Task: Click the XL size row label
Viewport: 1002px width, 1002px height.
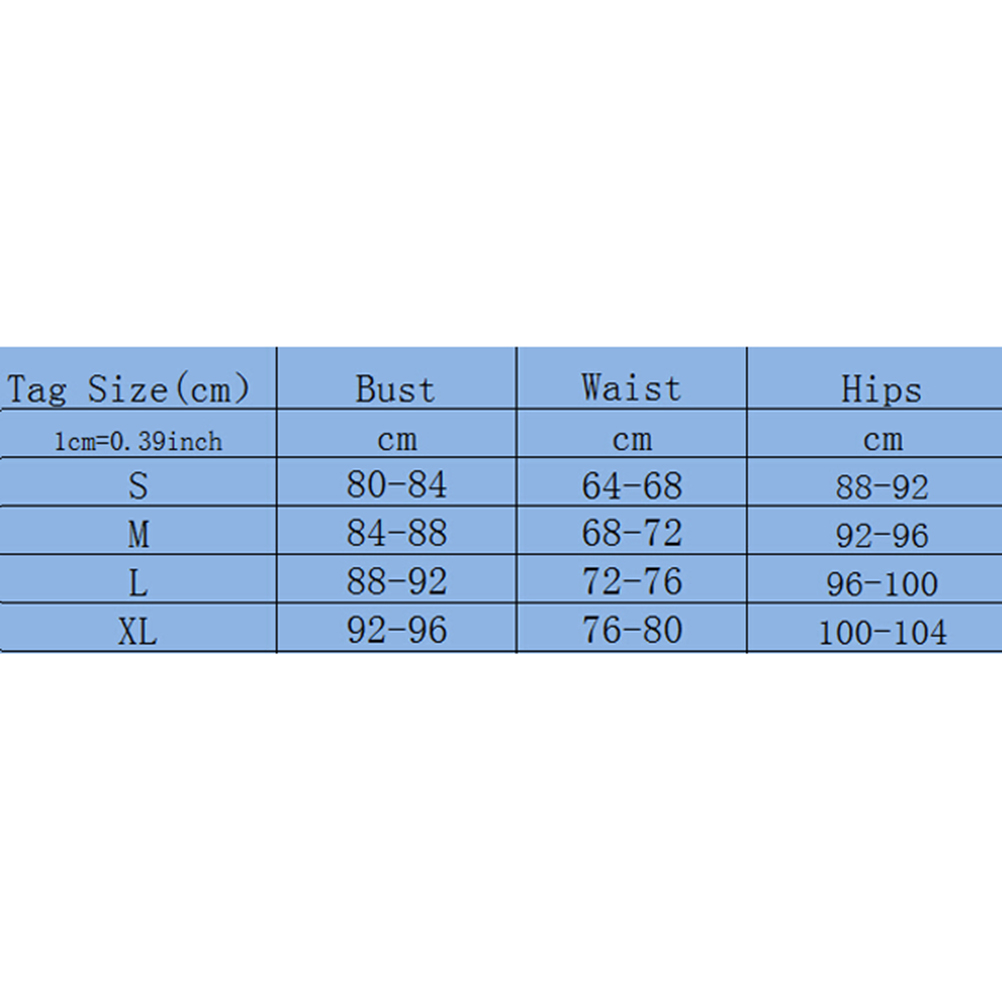Action: coord(138,630)
